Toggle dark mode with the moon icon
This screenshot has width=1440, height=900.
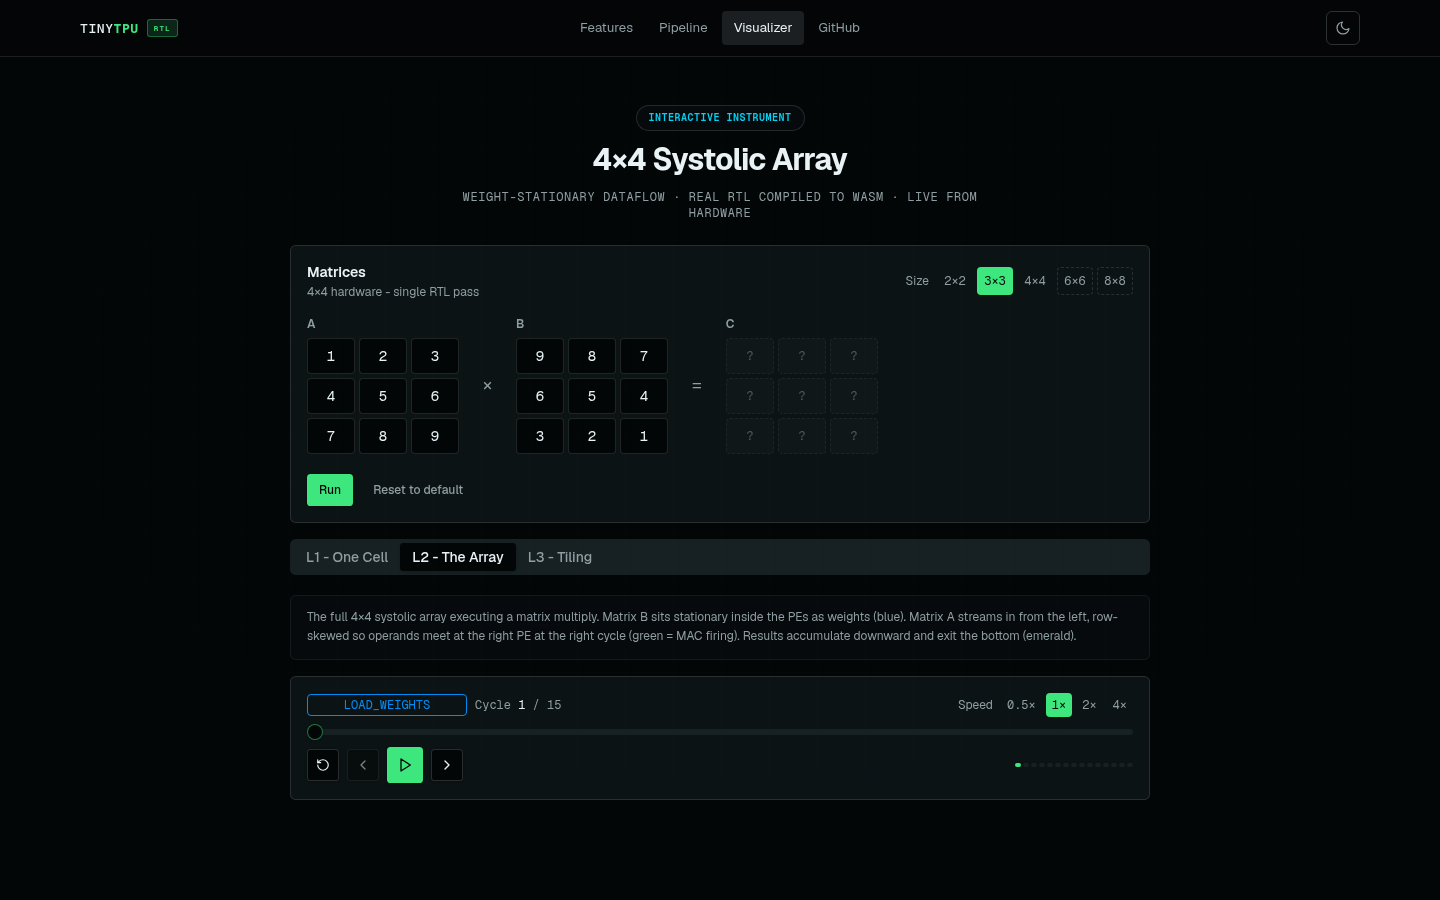point(1343,28)
